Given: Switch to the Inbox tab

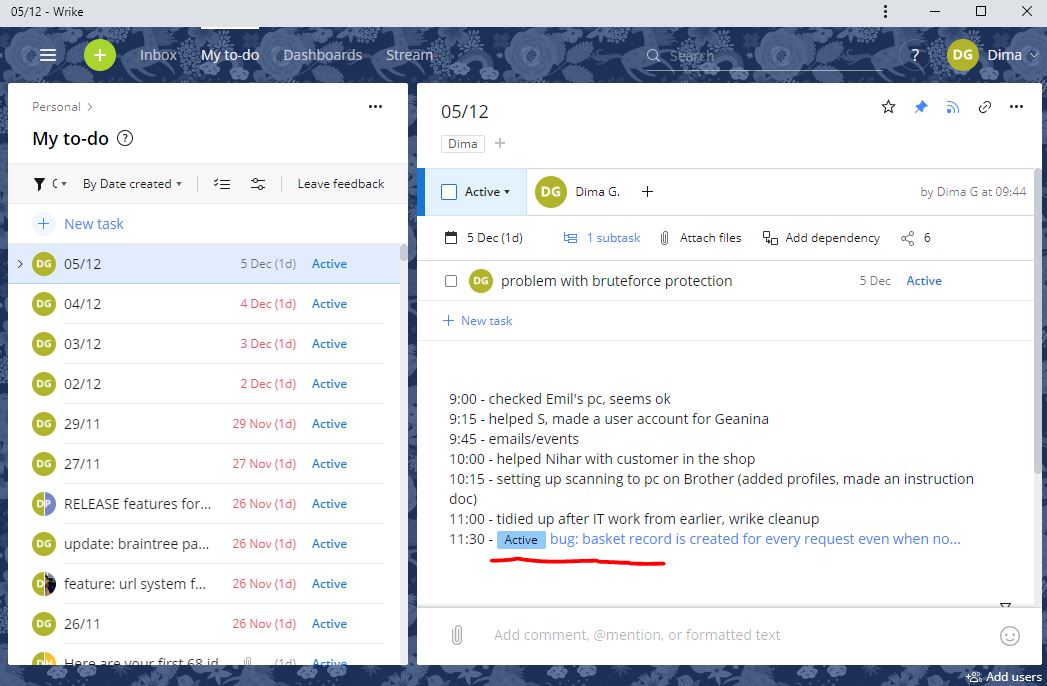Looking at the screenshot, I should pyautogui.click(x=158, y=55).
